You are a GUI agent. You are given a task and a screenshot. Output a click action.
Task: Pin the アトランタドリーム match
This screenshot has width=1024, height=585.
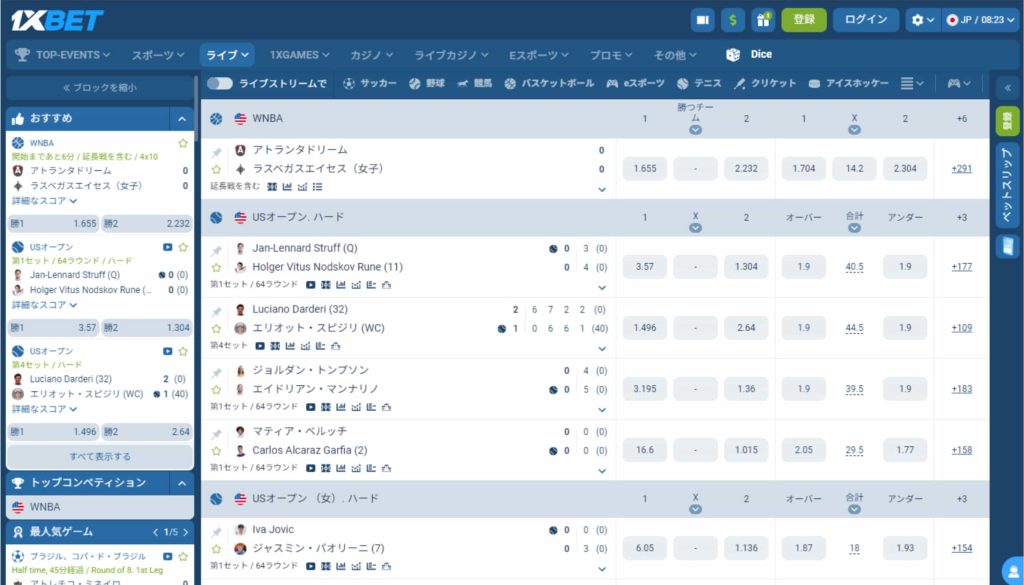point(216,153)
